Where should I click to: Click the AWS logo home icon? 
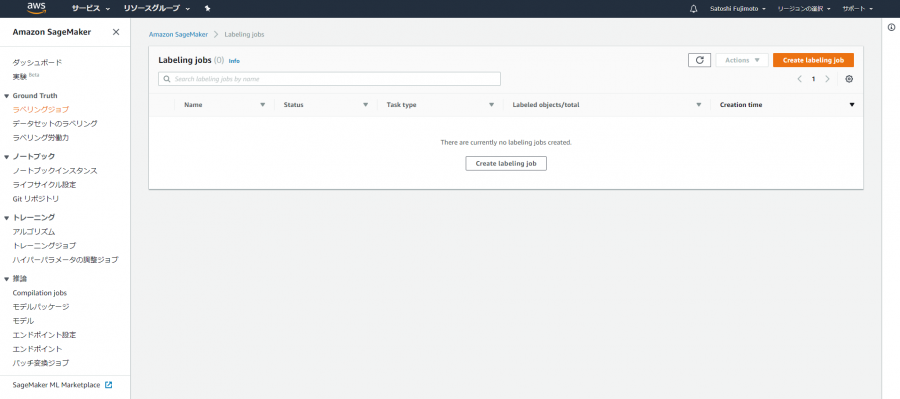[36, 8]
